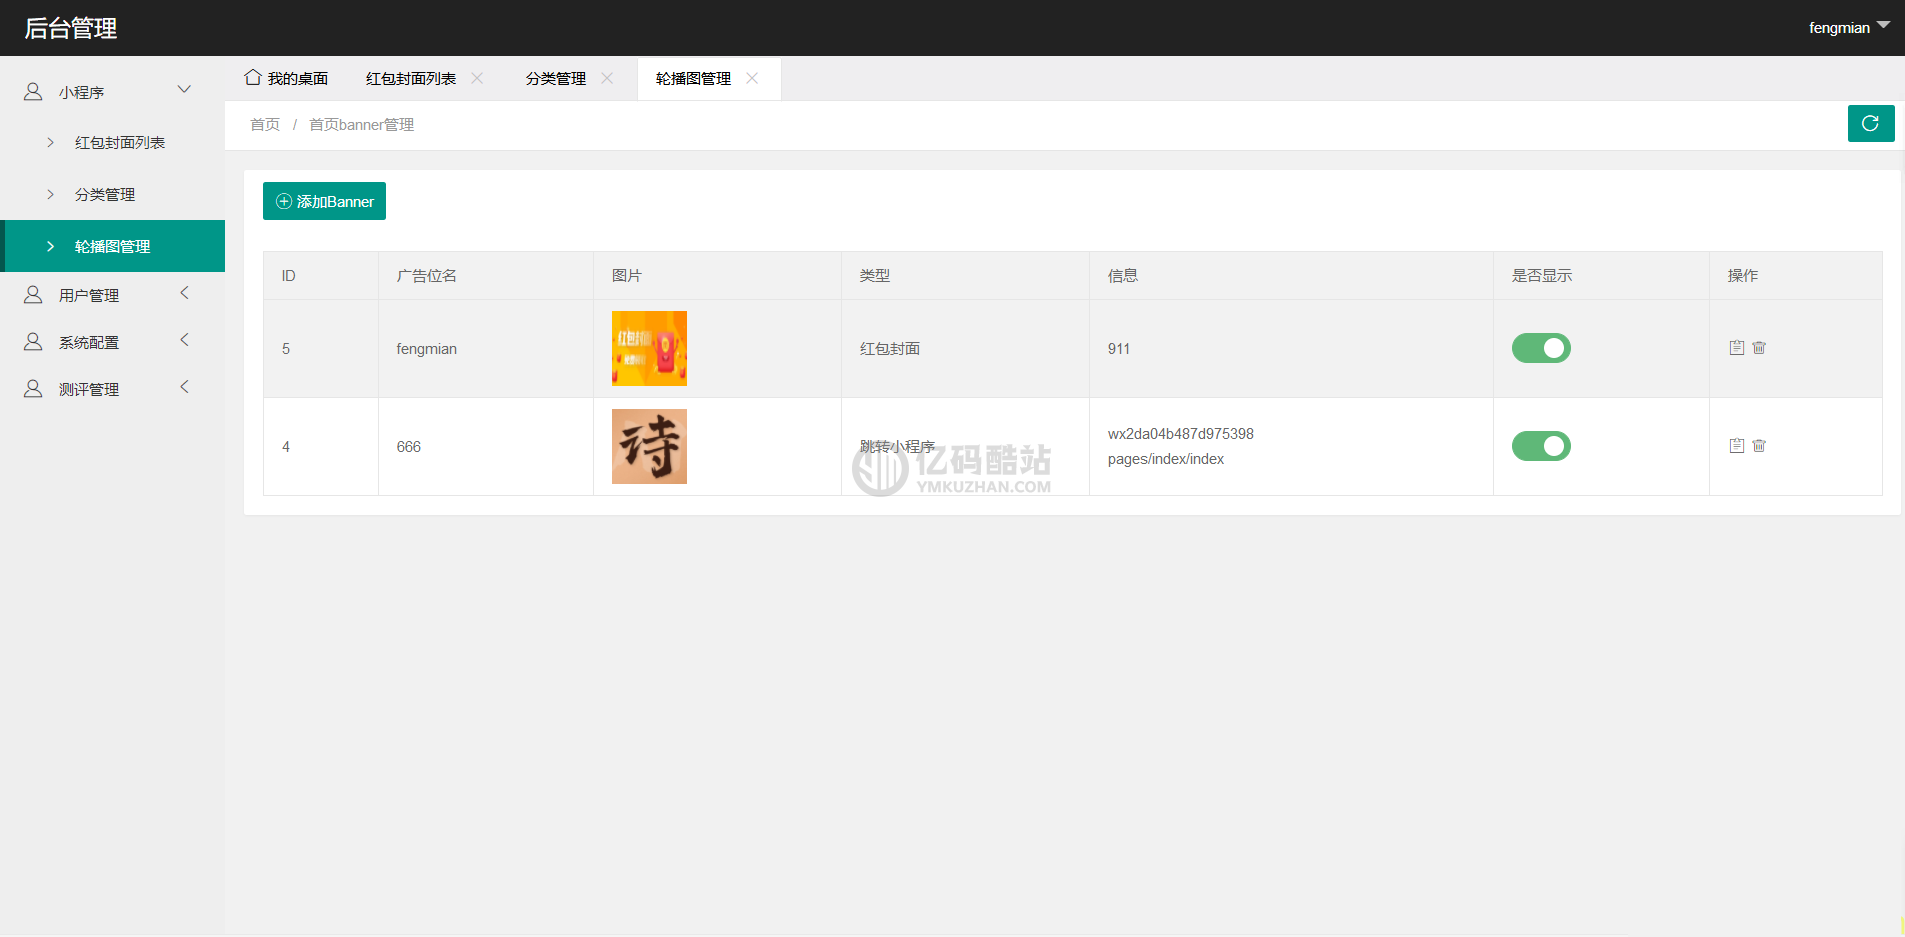This screenshot has height=937, width=1905.
Task: Click the delete trash icon in 666 row
Action: [x=1759, y=446]
